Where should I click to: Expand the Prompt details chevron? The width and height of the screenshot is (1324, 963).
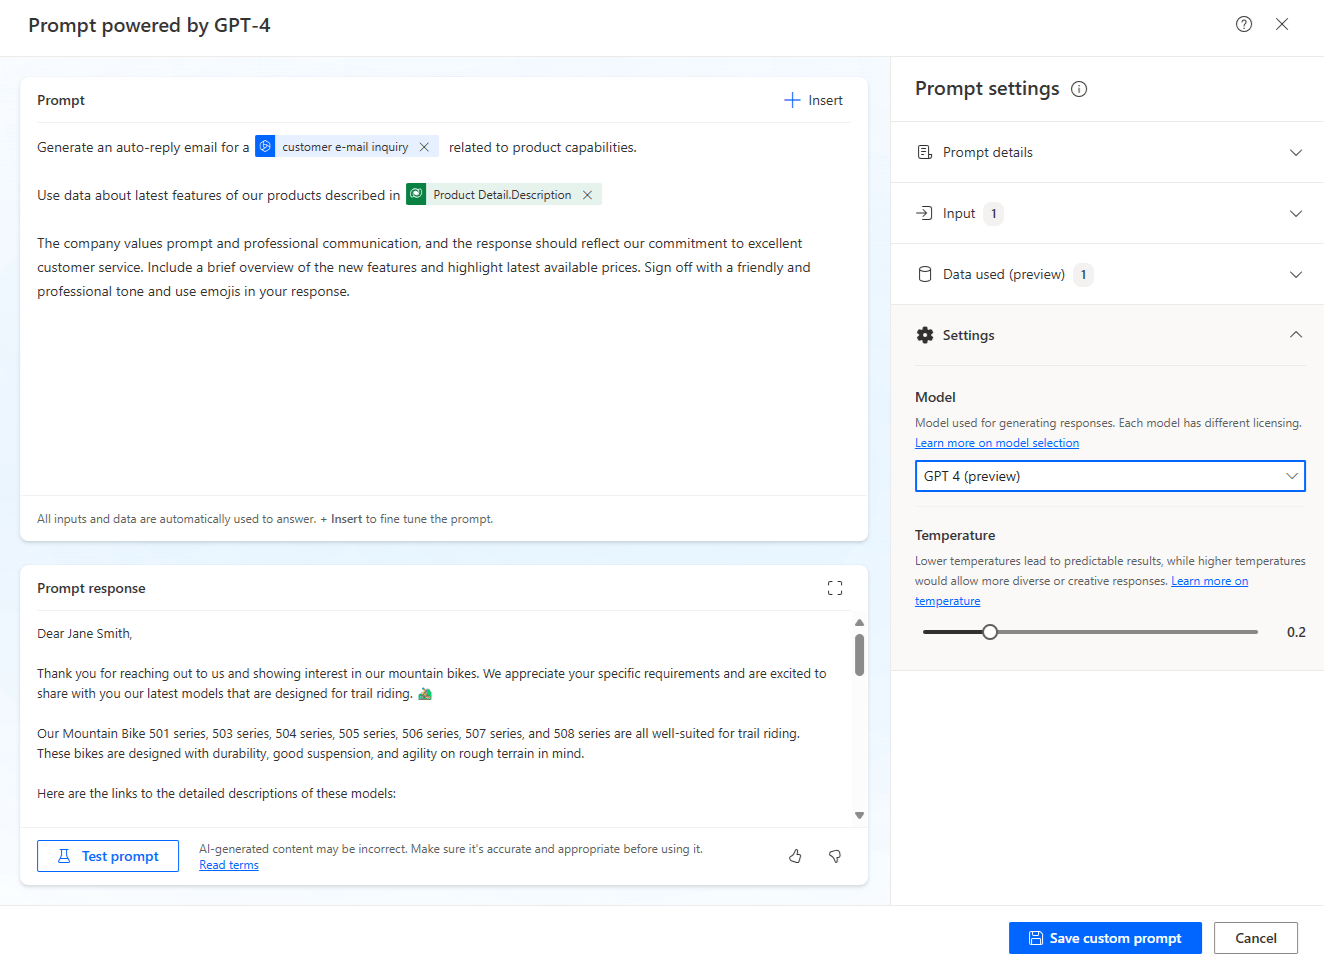click(x=1296, y=152)
